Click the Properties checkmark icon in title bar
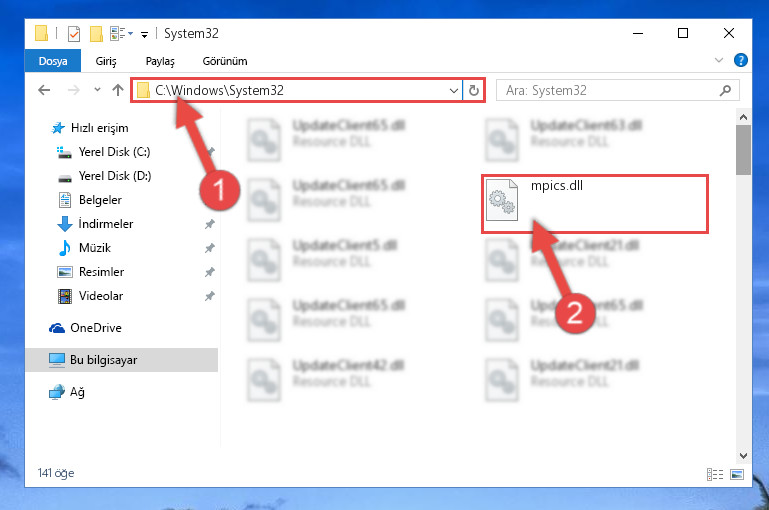This screenshot has height=510, width=769. point(74,33)
